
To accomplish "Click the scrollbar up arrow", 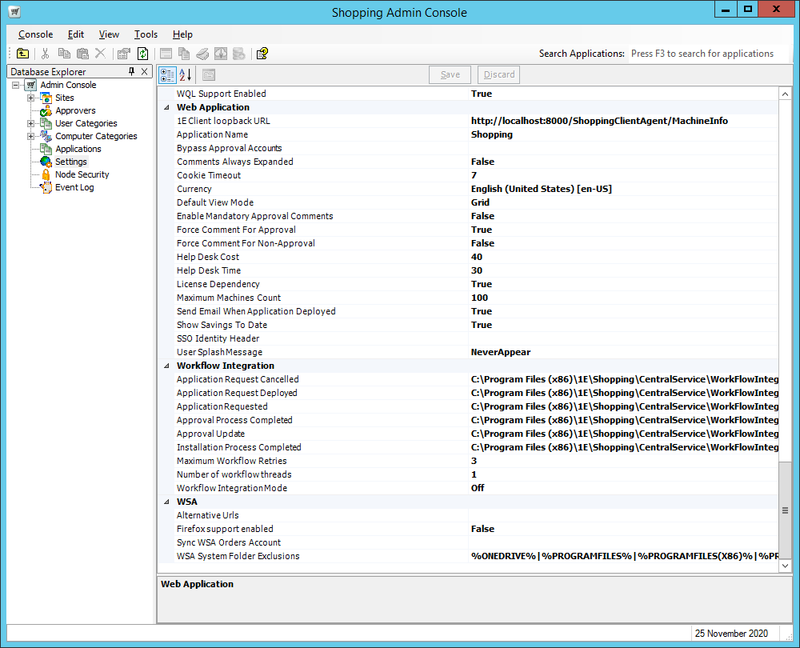I will pyautogui.click(x=785, y=94).
